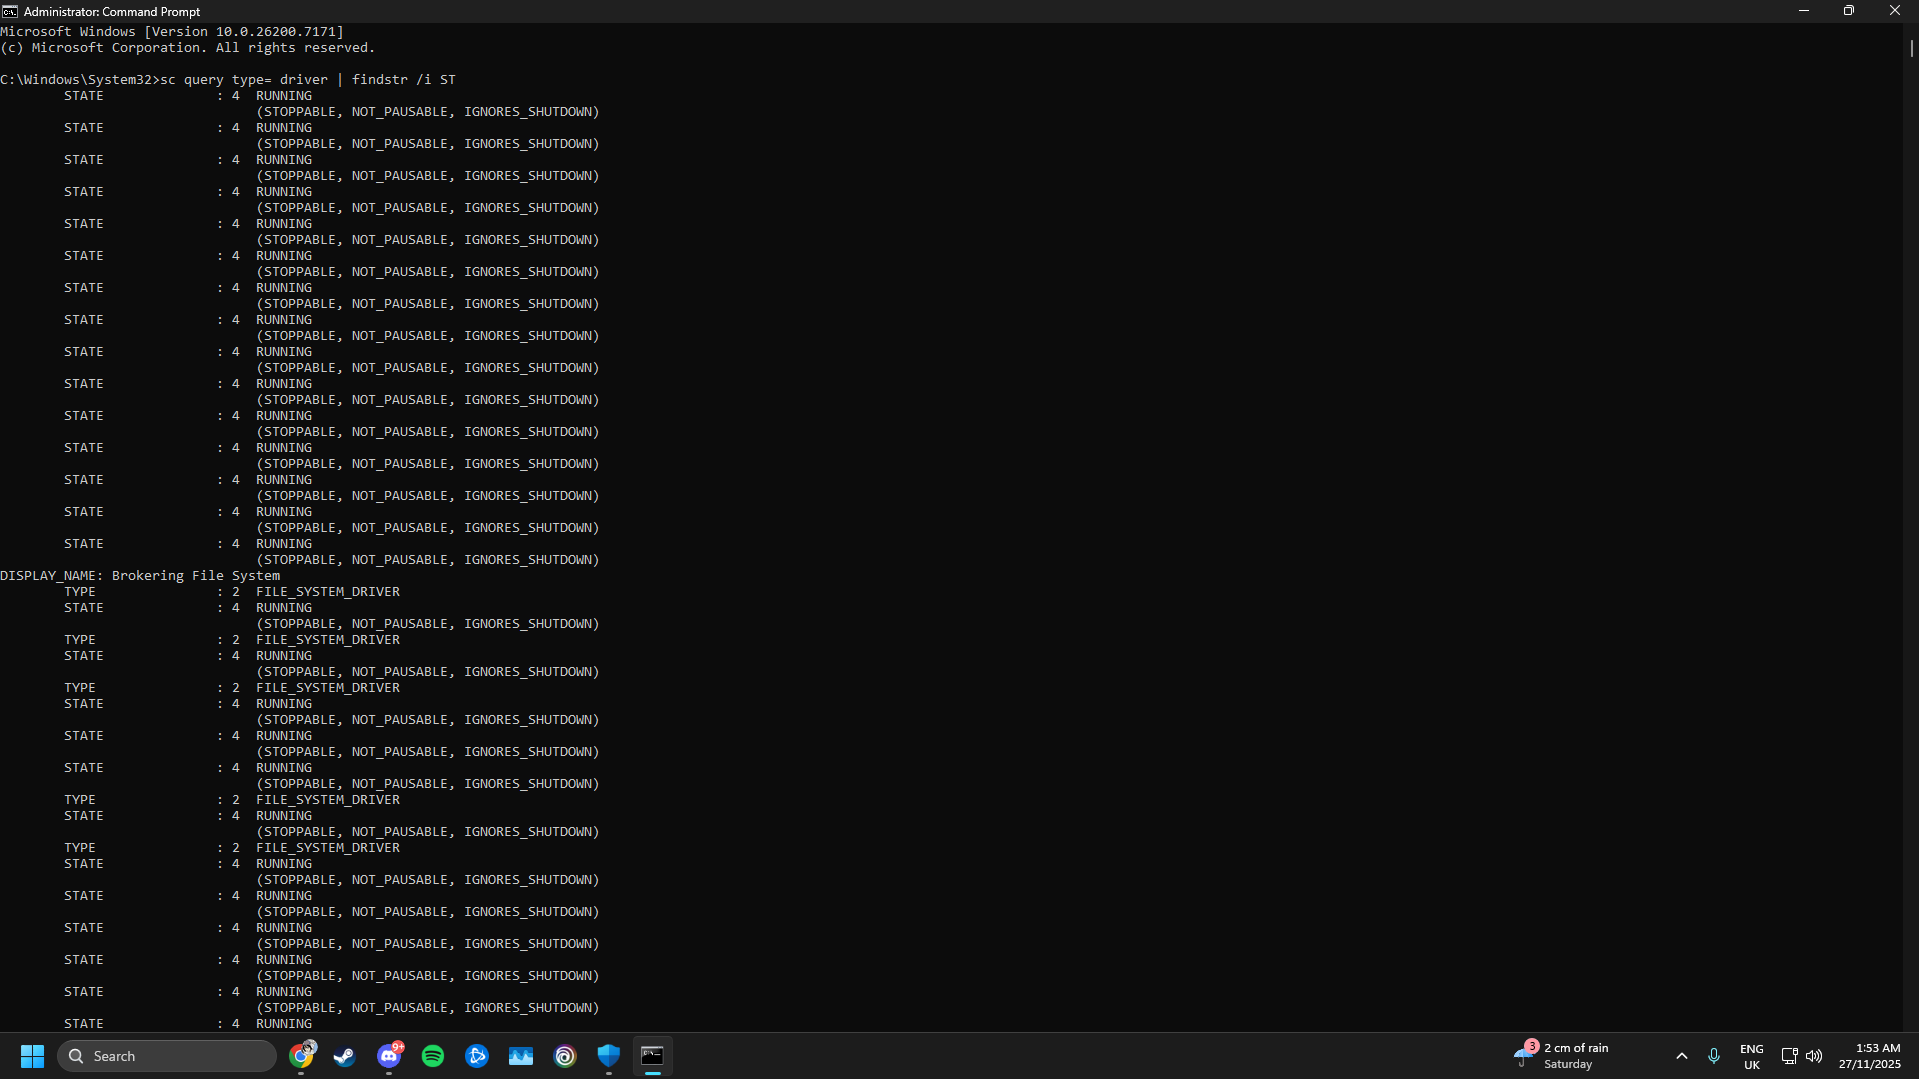Open the clock showing 1:53 AM
Viewport: 1919px width, 1079px height.
click(x=1870, y=1056)
